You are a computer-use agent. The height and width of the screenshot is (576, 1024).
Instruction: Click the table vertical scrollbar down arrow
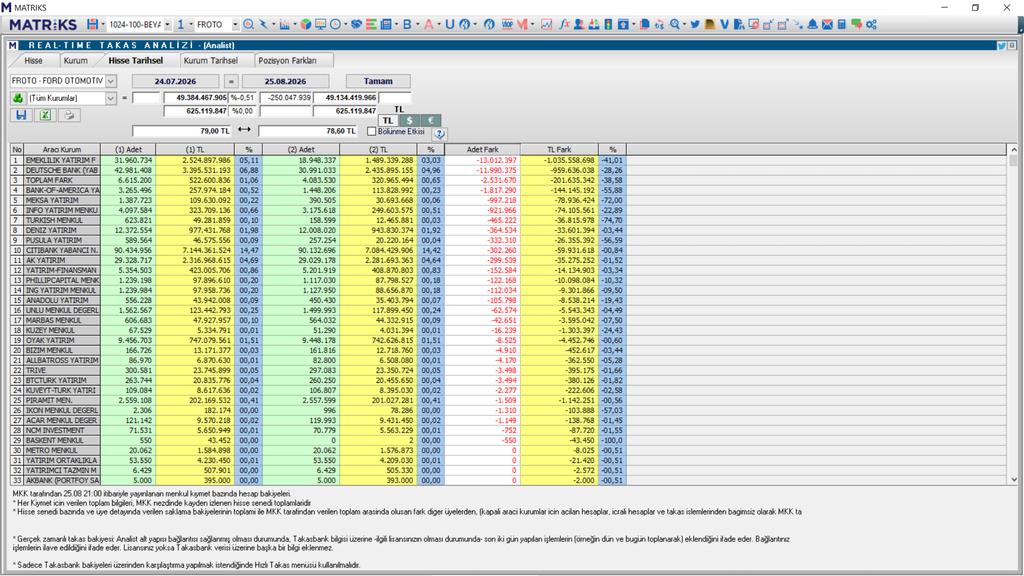(x=1013, y=480)
